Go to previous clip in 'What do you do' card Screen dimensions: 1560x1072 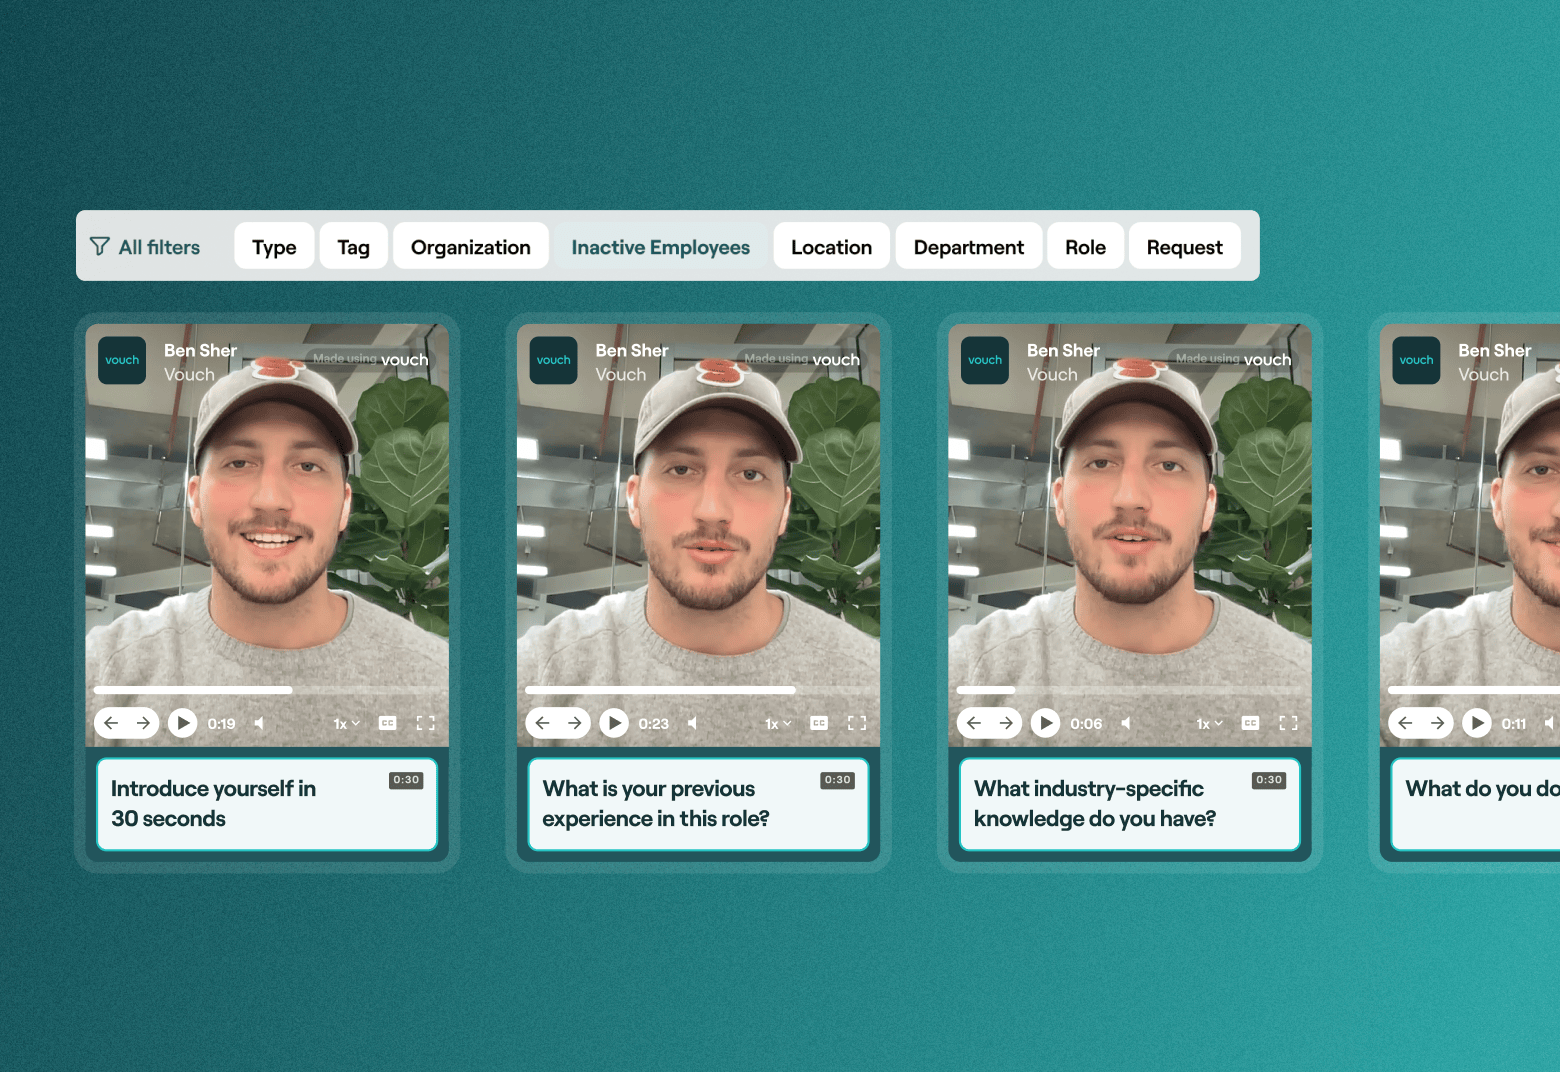(1405, 723)
